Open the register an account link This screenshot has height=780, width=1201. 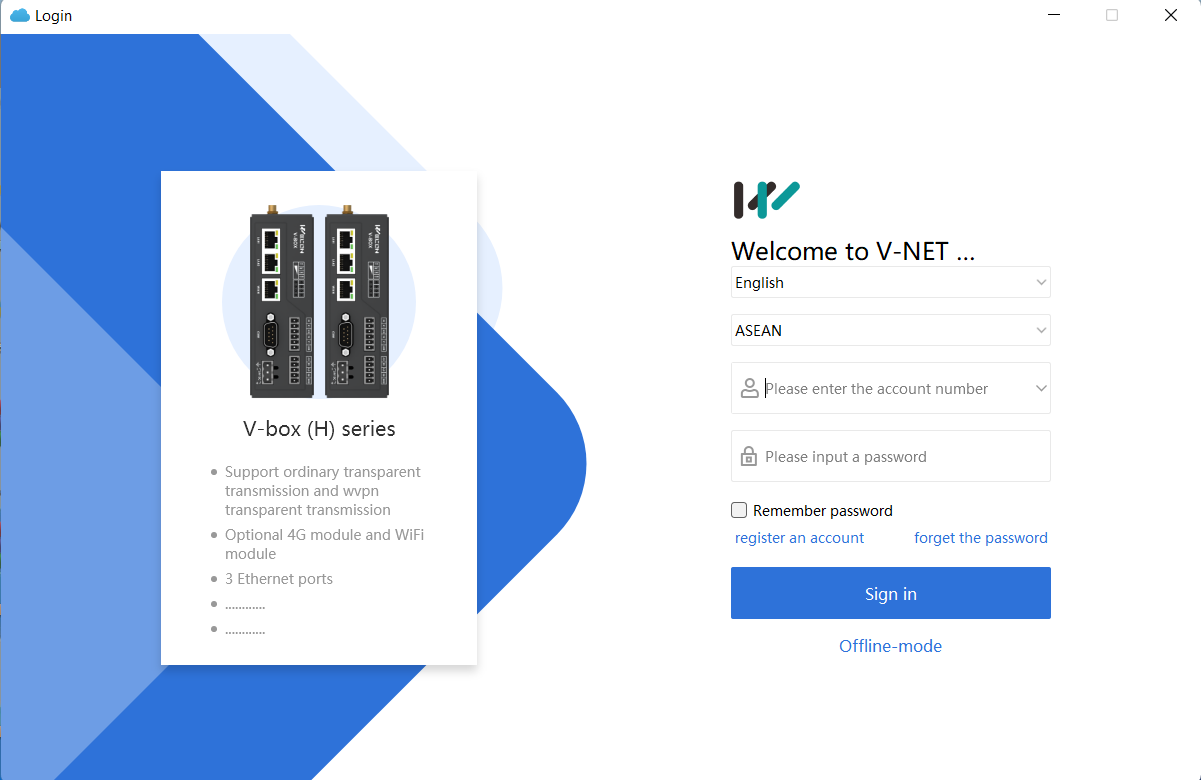point(799,538)
